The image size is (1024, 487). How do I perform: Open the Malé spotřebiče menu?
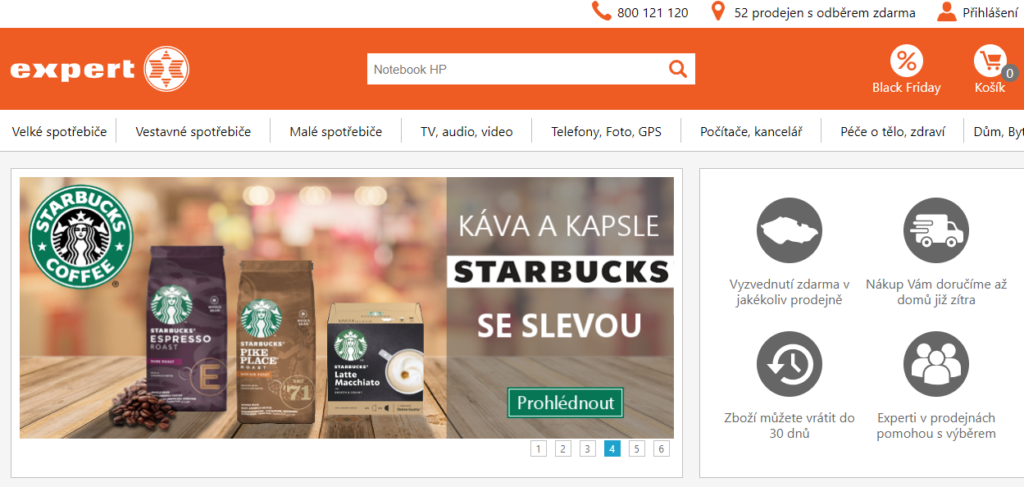336,131
